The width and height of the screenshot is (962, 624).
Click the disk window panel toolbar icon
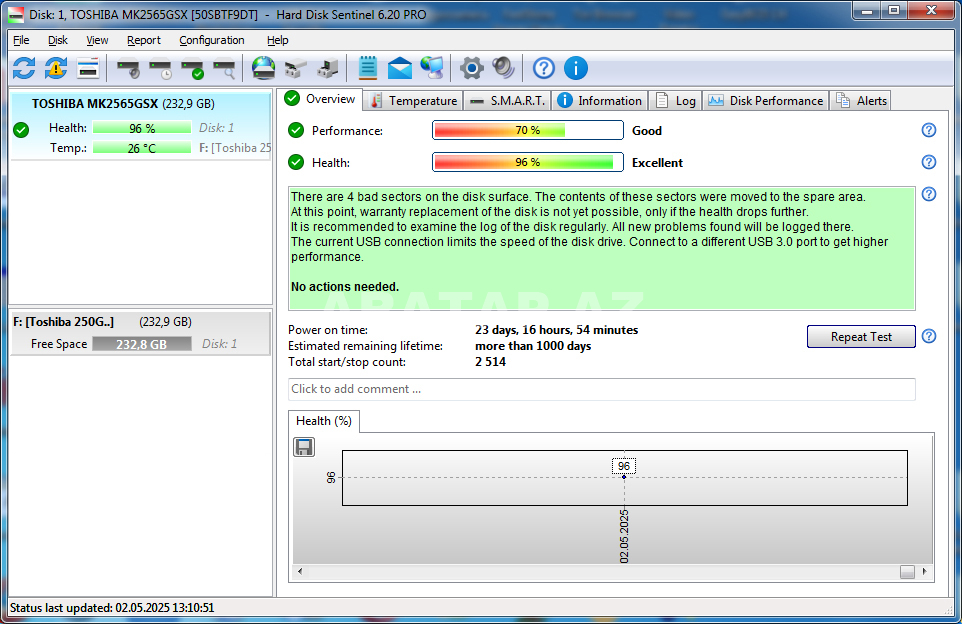click(x=88, y=68)
